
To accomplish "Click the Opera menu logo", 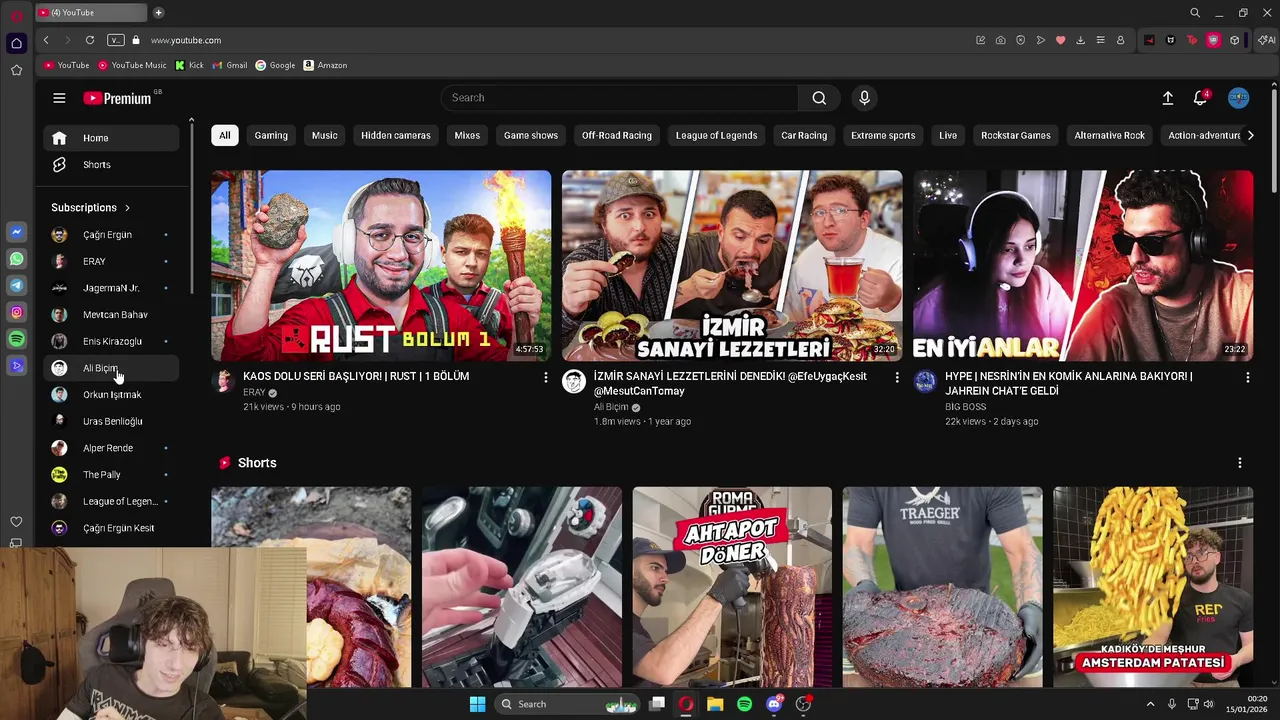I will tap(16, 15).
